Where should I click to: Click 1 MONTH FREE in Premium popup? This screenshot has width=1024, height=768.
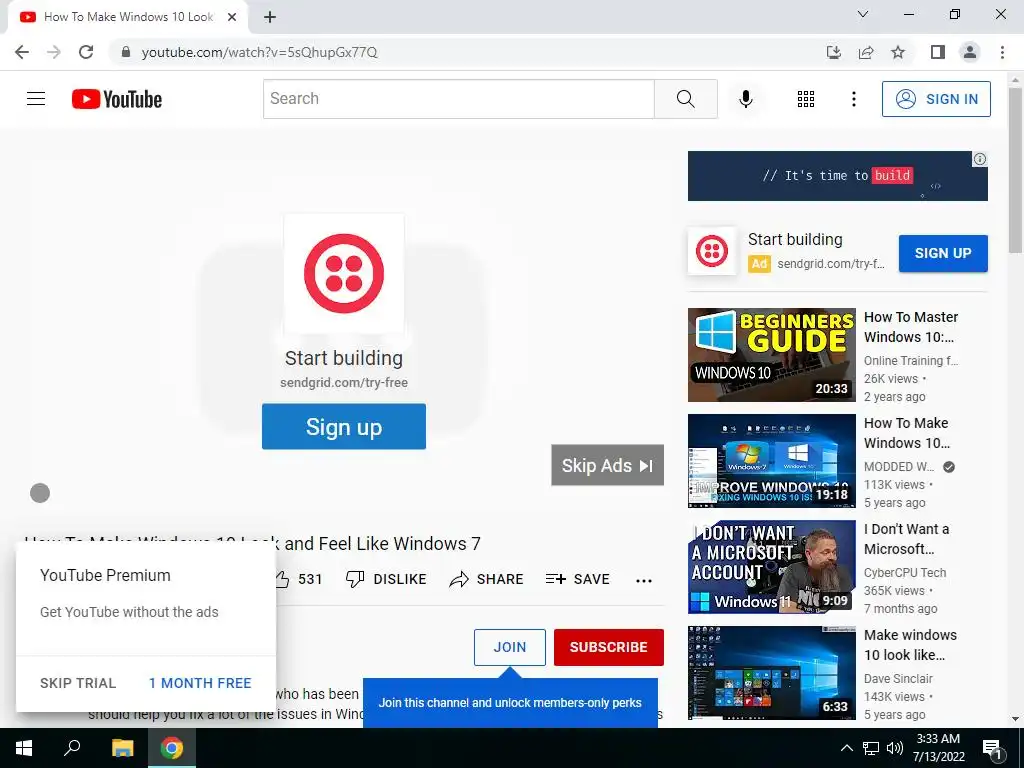pyautogui.click(x=200, y=683)
